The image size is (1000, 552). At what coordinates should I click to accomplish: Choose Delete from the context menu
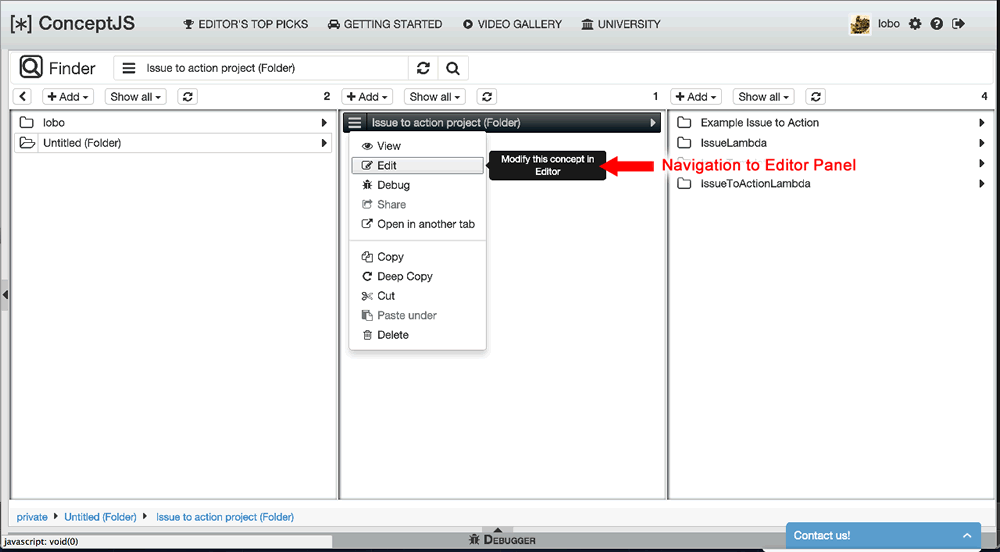click(x=417, y=335)
